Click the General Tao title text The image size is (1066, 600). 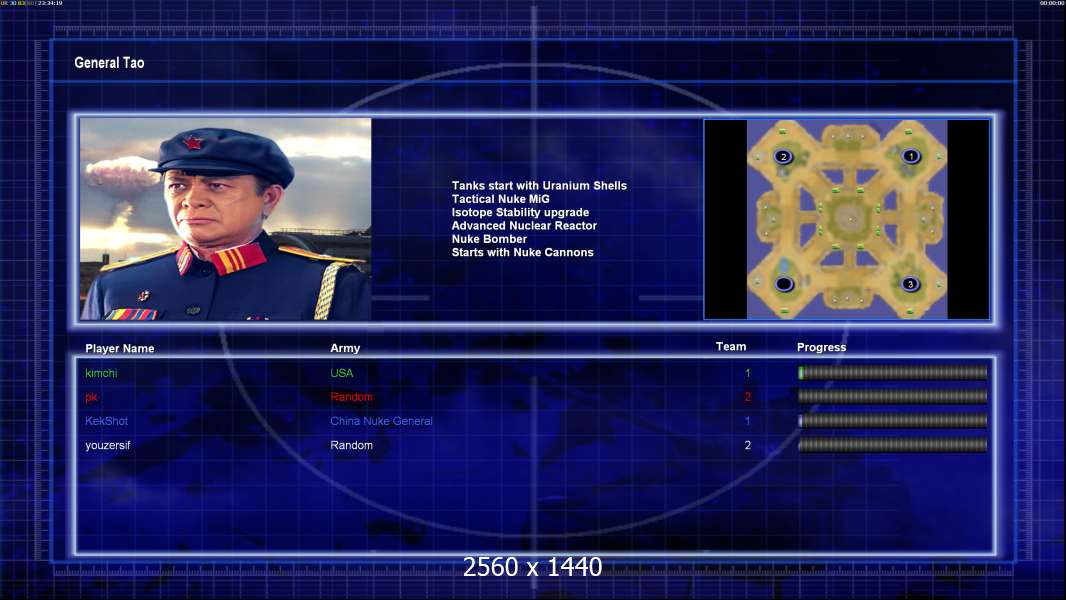[109, 63]
